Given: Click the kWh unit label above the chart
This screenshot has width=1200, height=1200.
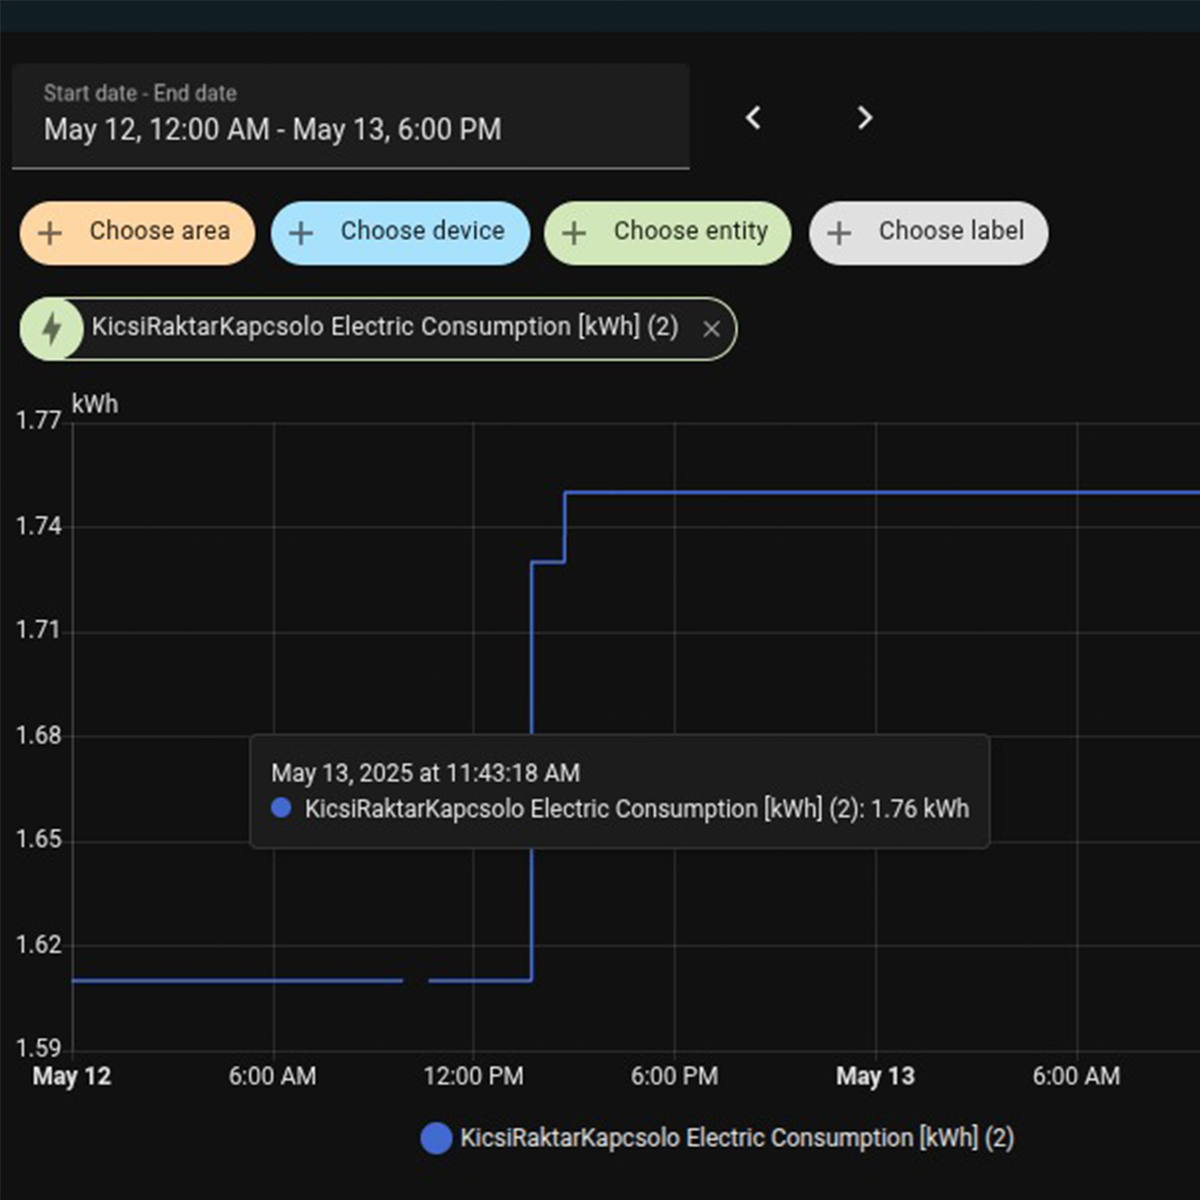Looking at the screenshot, I should (x=95, y=404).
